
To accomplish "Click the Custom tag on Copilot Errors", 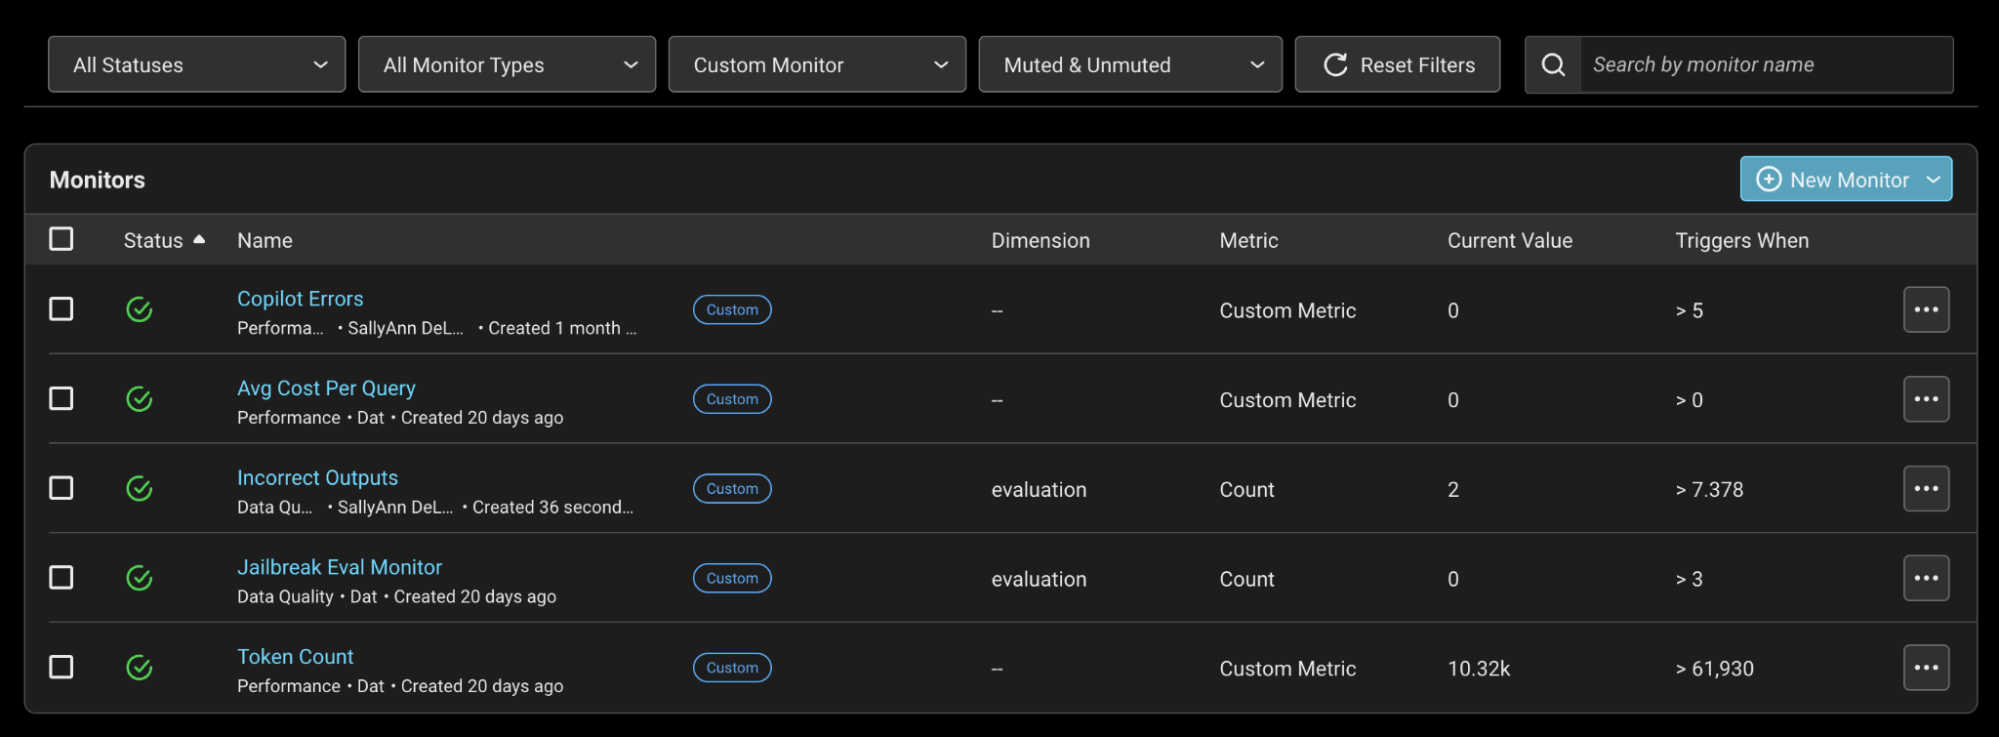I will [x=732, y=310].
